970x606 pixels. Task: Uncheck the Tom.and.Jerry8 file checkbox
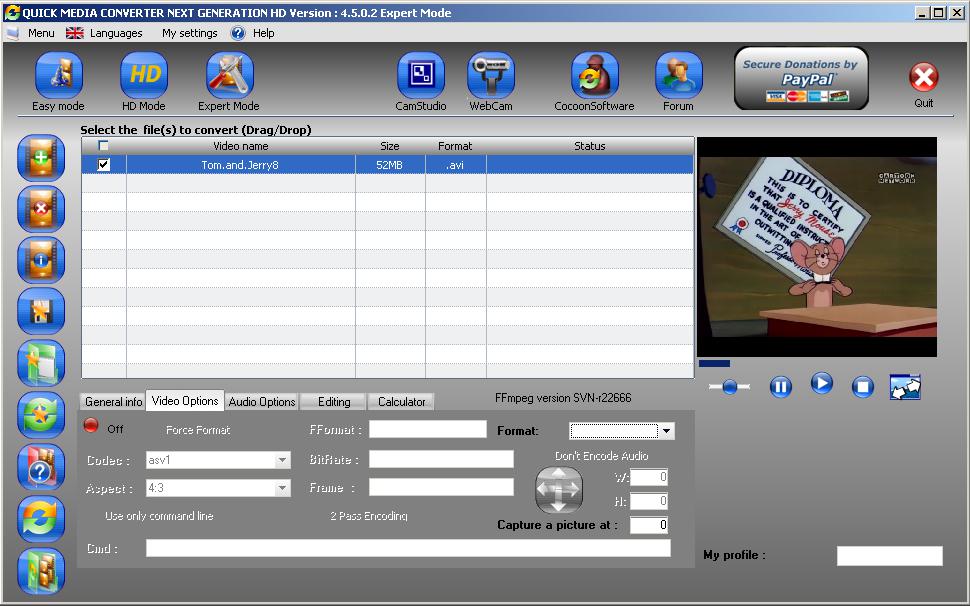tap(103, 164)
